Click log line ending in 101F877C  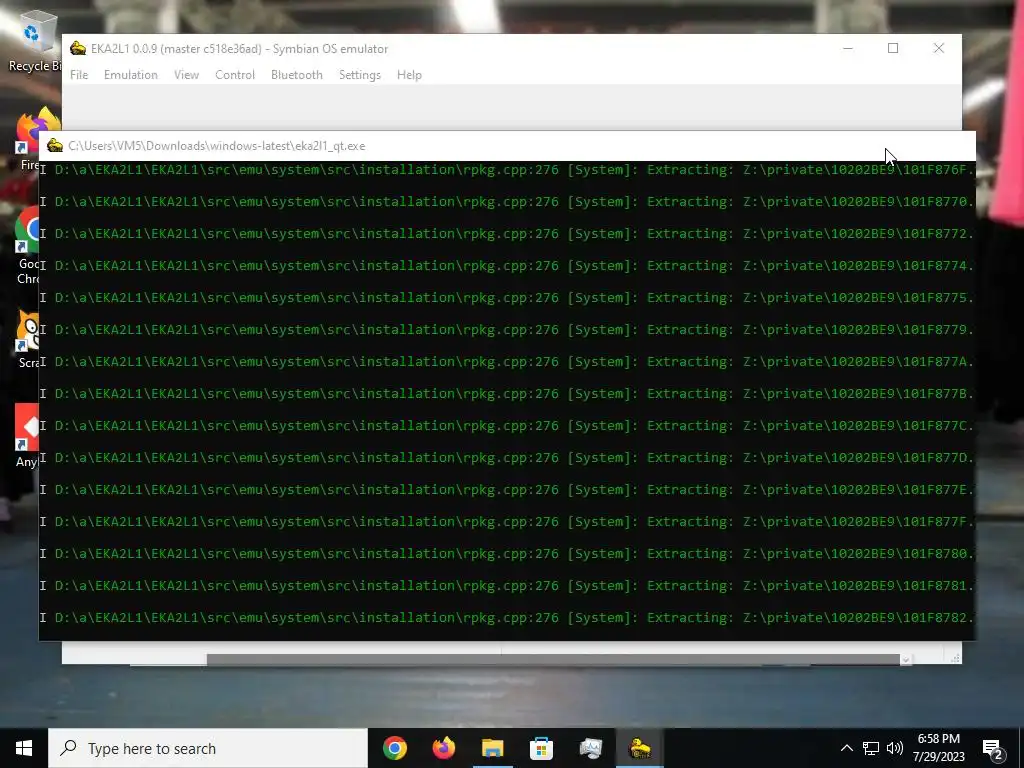[507, 426]
